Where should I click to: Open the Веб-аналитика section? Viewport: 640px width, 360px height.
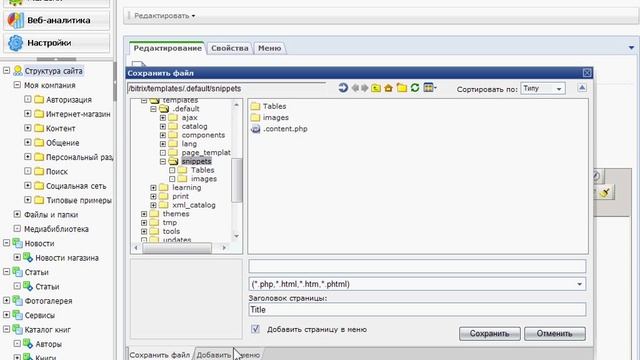[x=56, y=20]
